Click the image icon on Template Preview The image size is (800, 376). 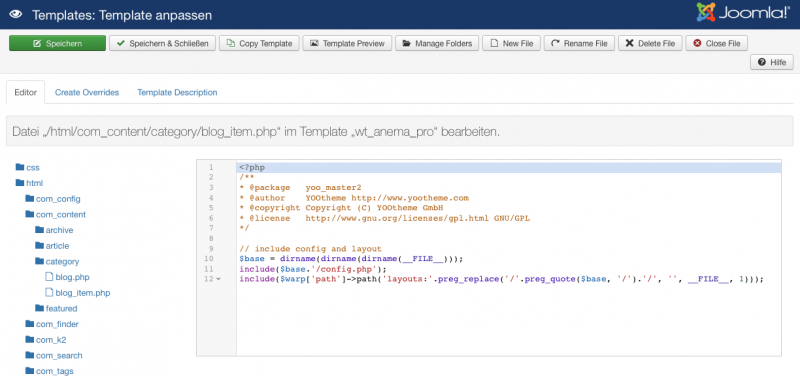314,43
